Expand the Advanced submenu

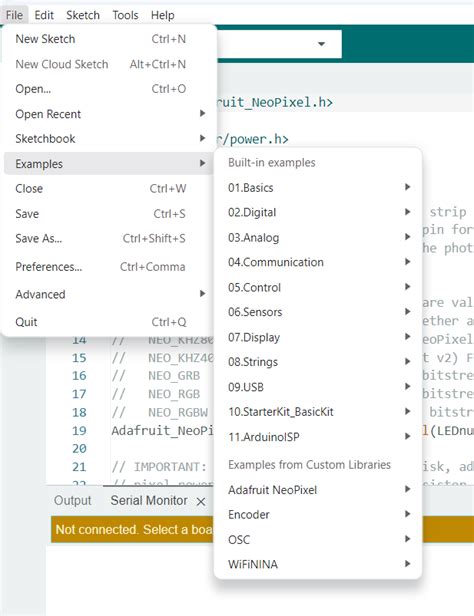pos(109,294)
